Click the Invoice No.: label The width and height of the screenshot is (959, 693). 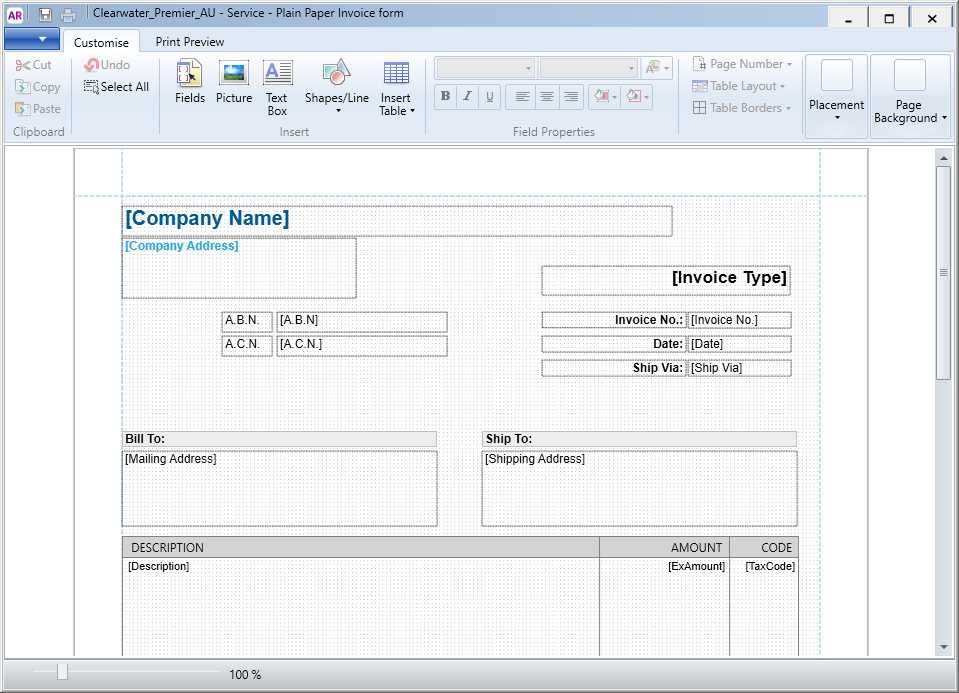click(614, 320)
